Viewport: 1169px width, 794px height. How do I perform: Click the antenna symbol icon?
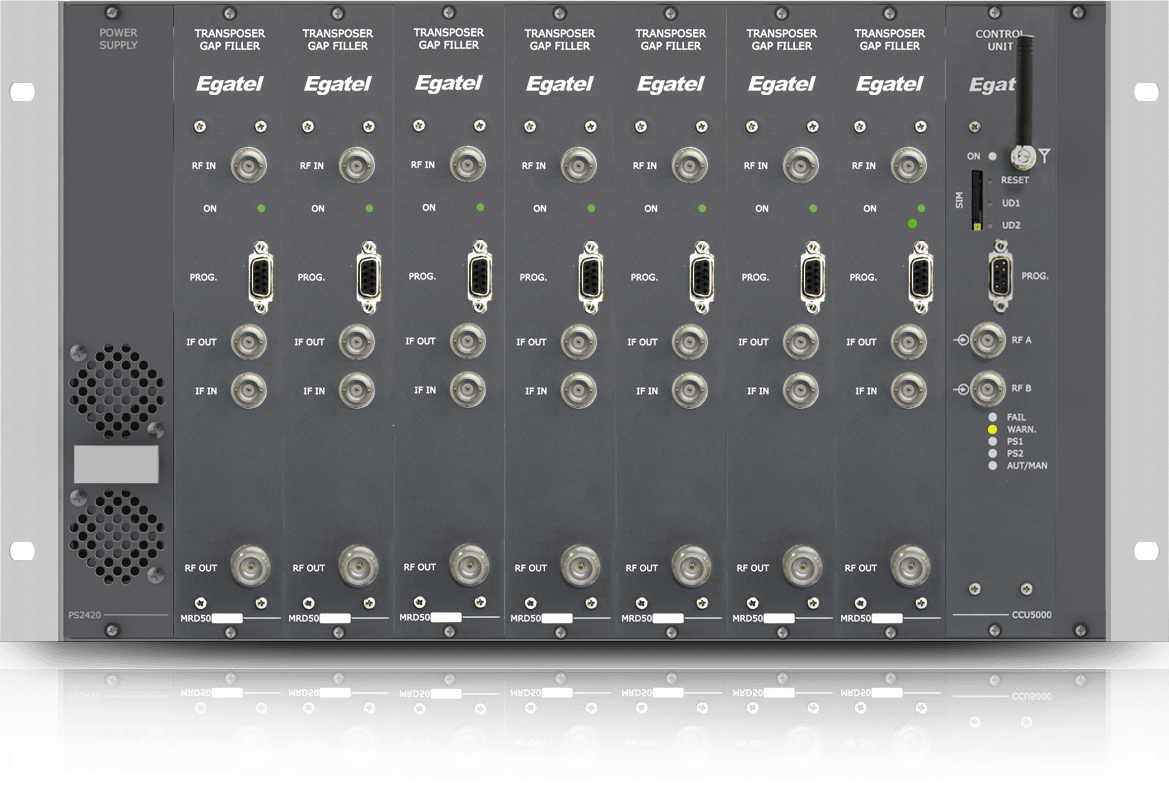(1044, 156)
